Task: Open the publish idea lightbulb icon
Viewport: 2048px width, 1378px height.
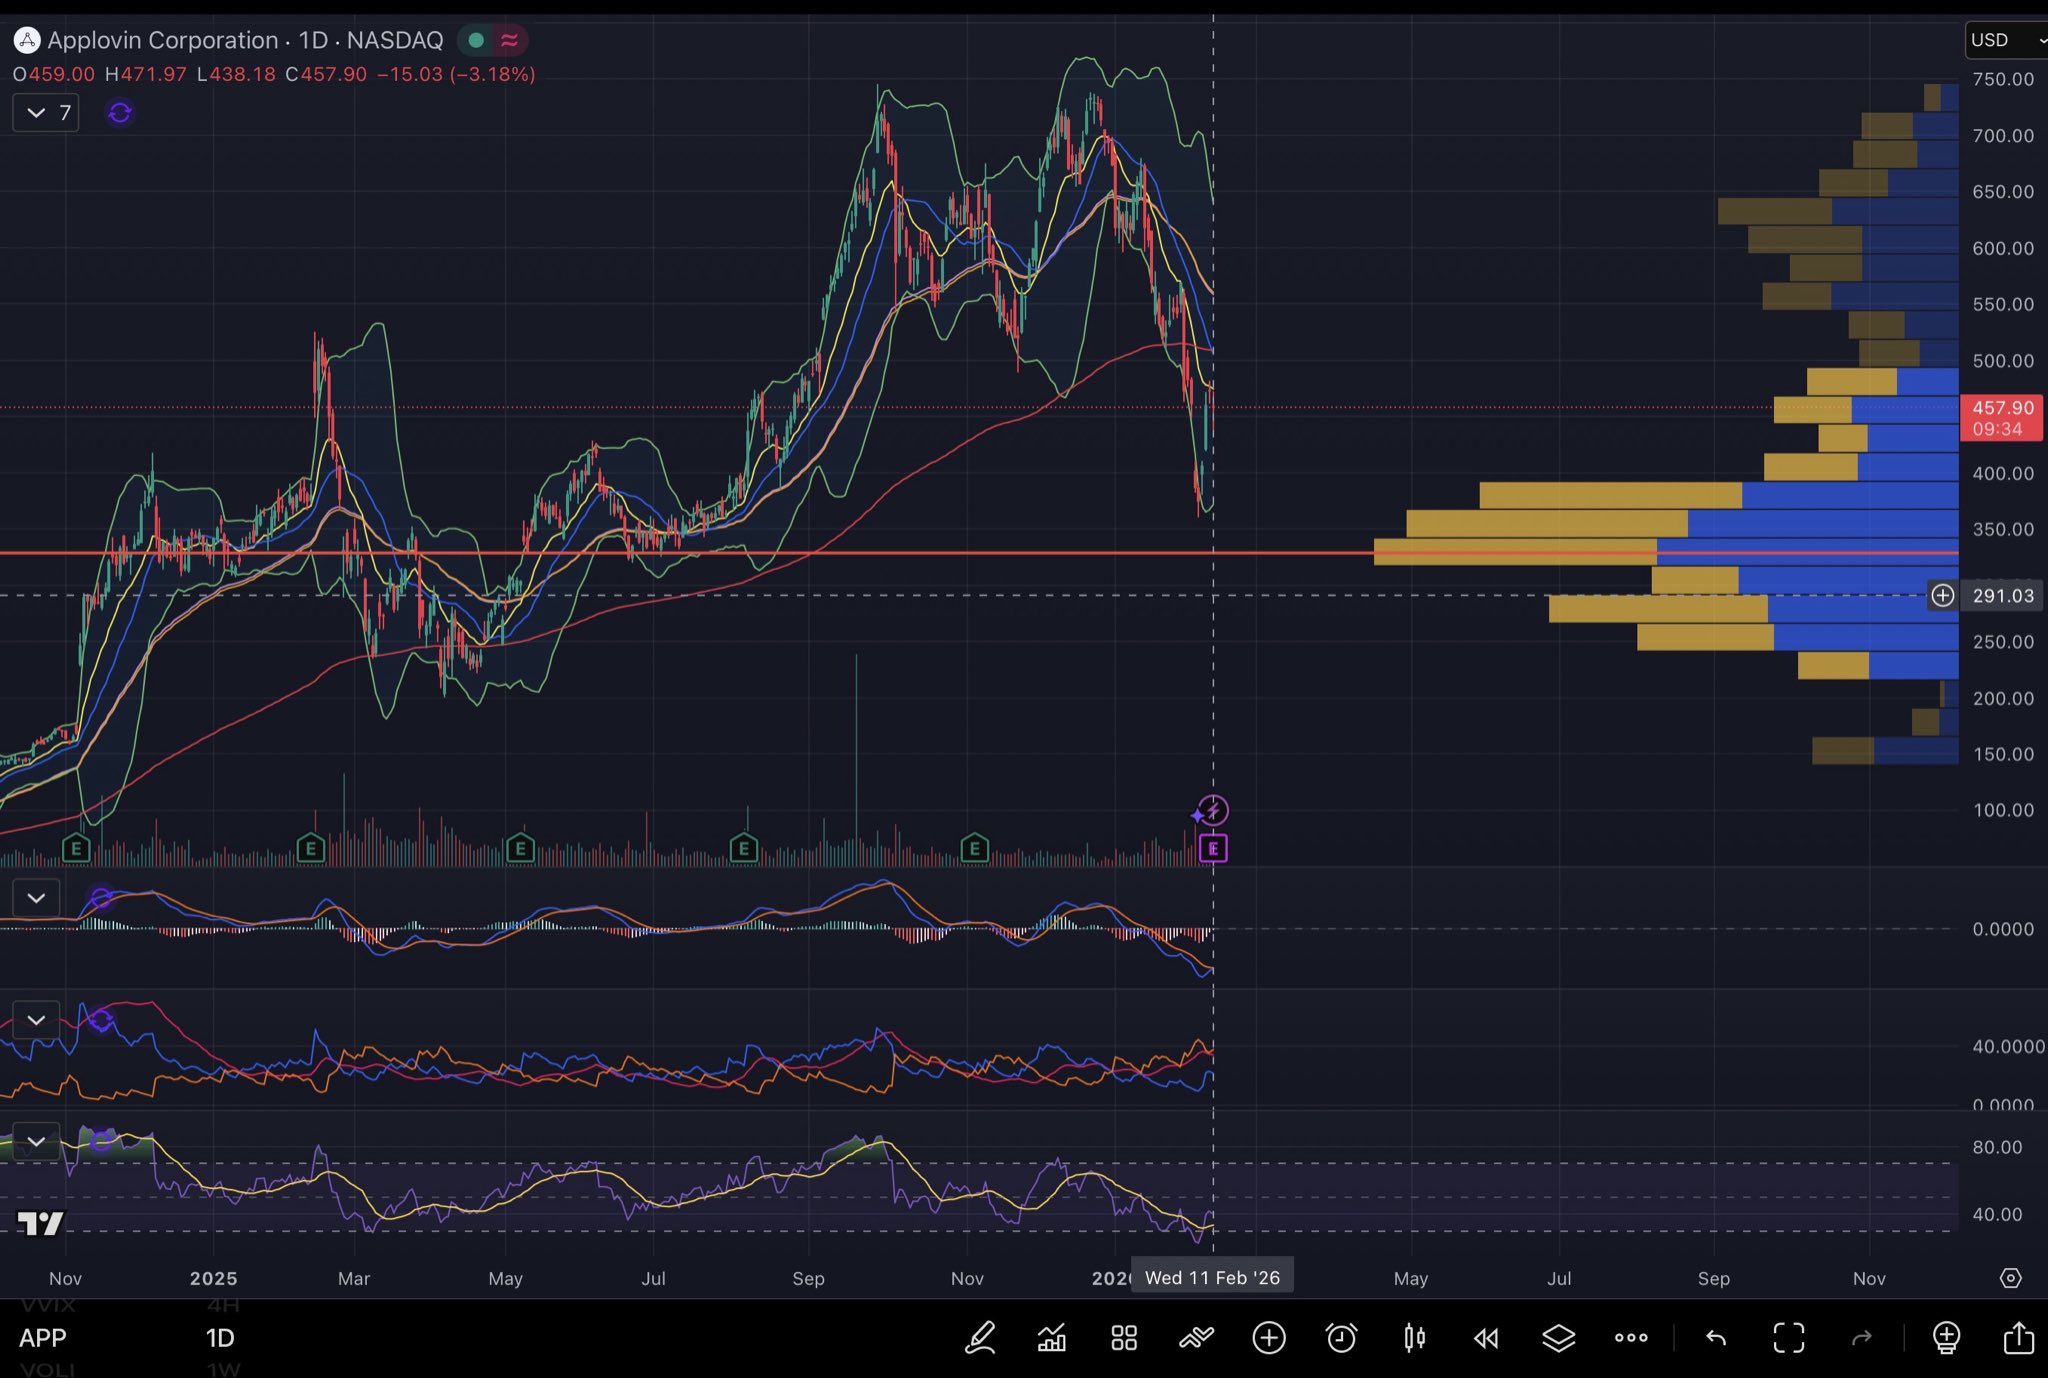Action: click(x=1946, y=1337)
